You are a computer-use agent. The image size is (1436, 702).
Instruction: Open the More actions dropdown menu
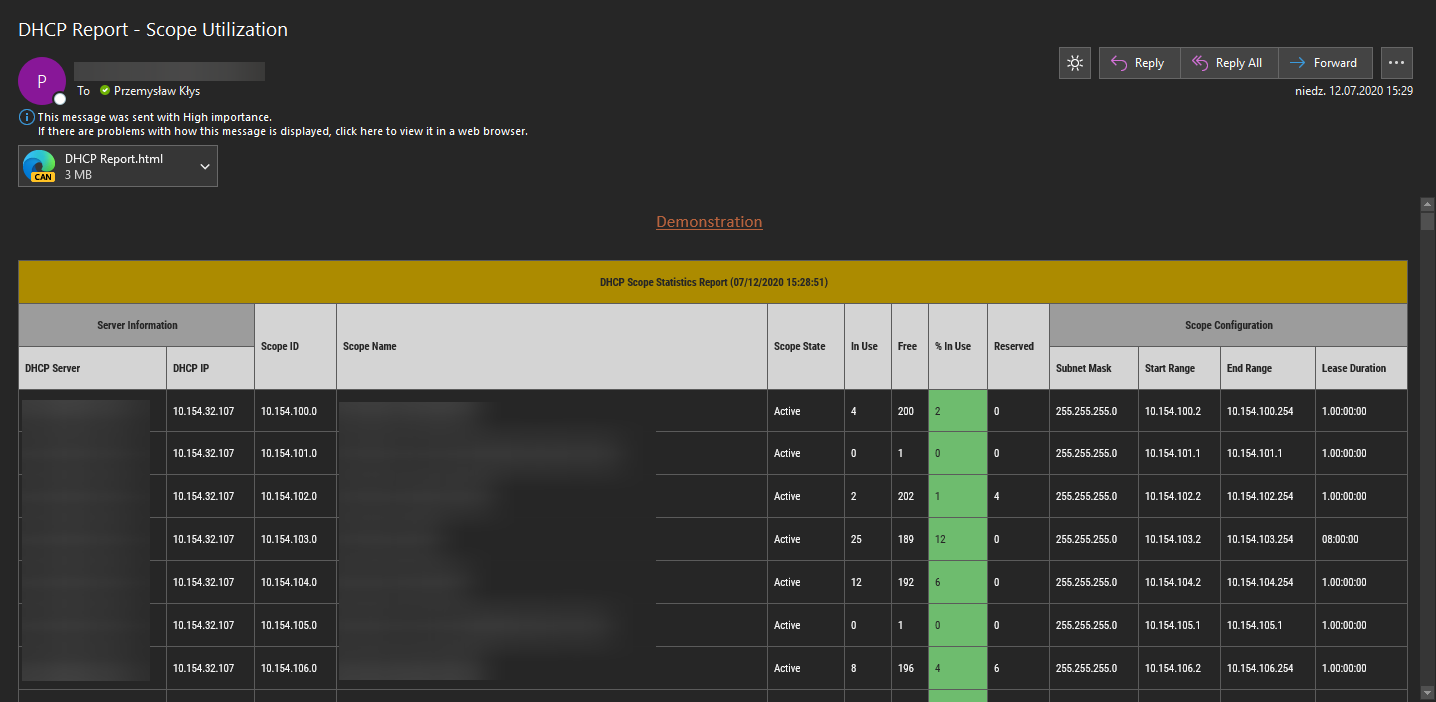(1396, 62)
